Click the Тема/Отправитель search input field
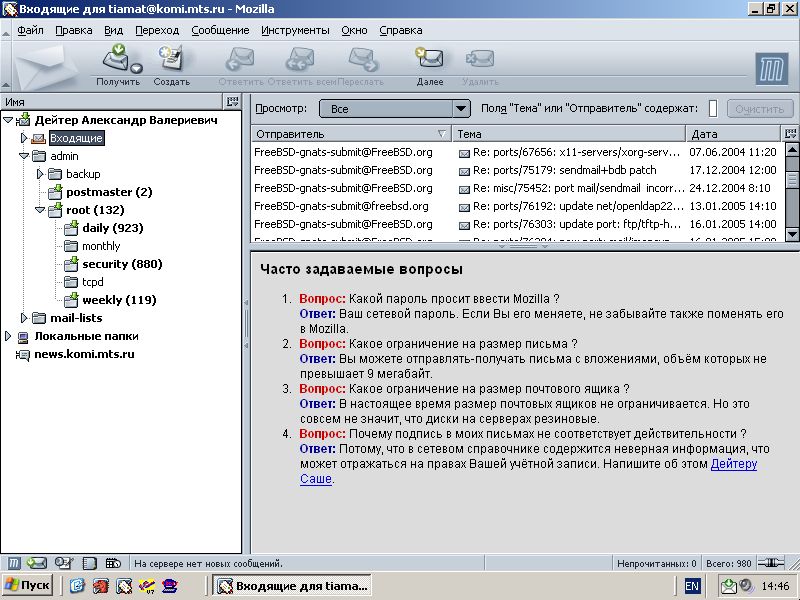The image size is (800, 600). pyautogui.click(x=712, y=108)
